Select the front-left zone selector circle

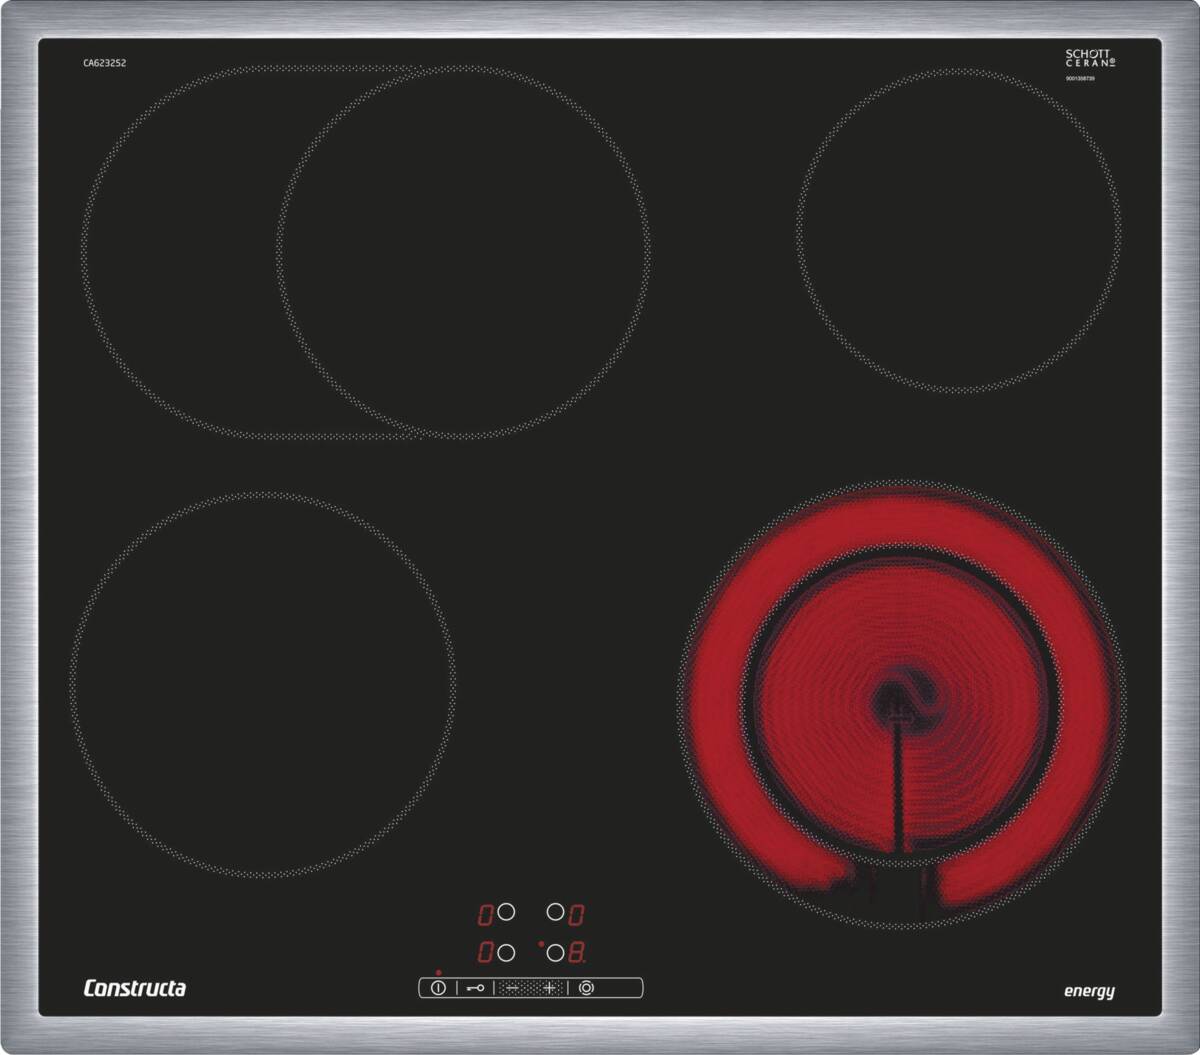click(x=507, y=953)
